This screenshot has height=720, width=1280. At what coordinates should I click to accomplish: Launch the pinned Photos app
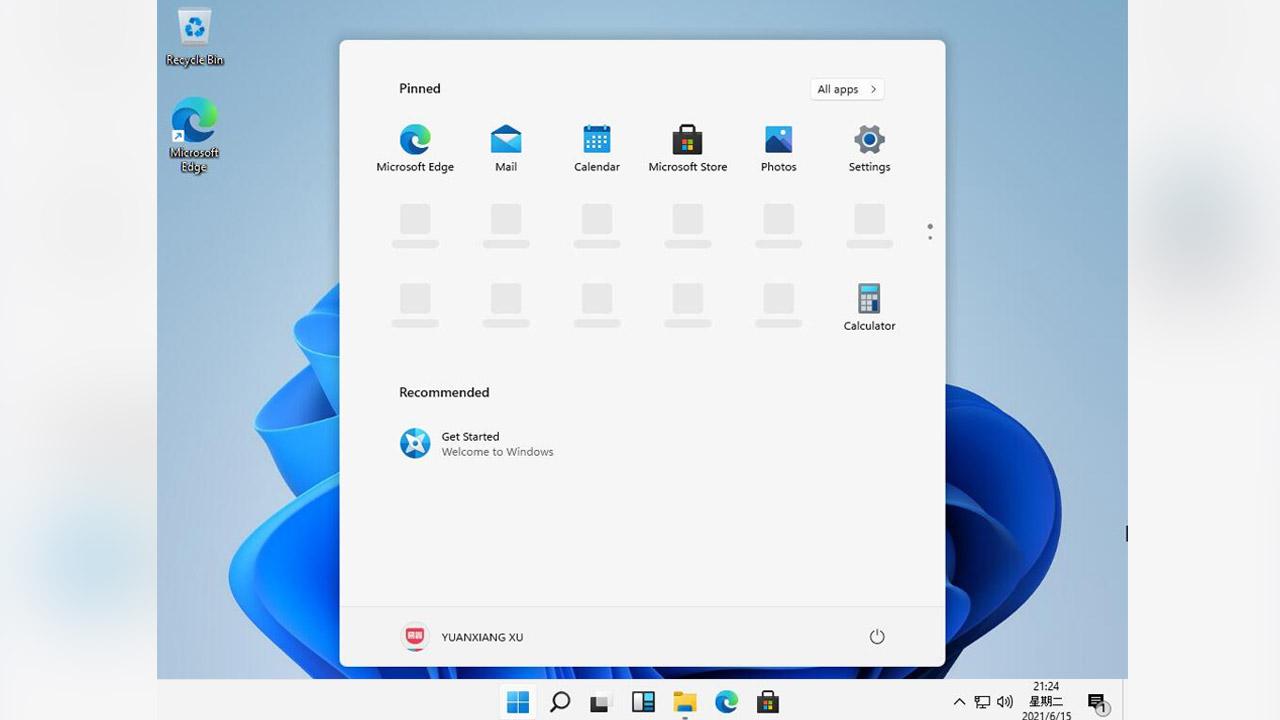click(x=778, y=149)
